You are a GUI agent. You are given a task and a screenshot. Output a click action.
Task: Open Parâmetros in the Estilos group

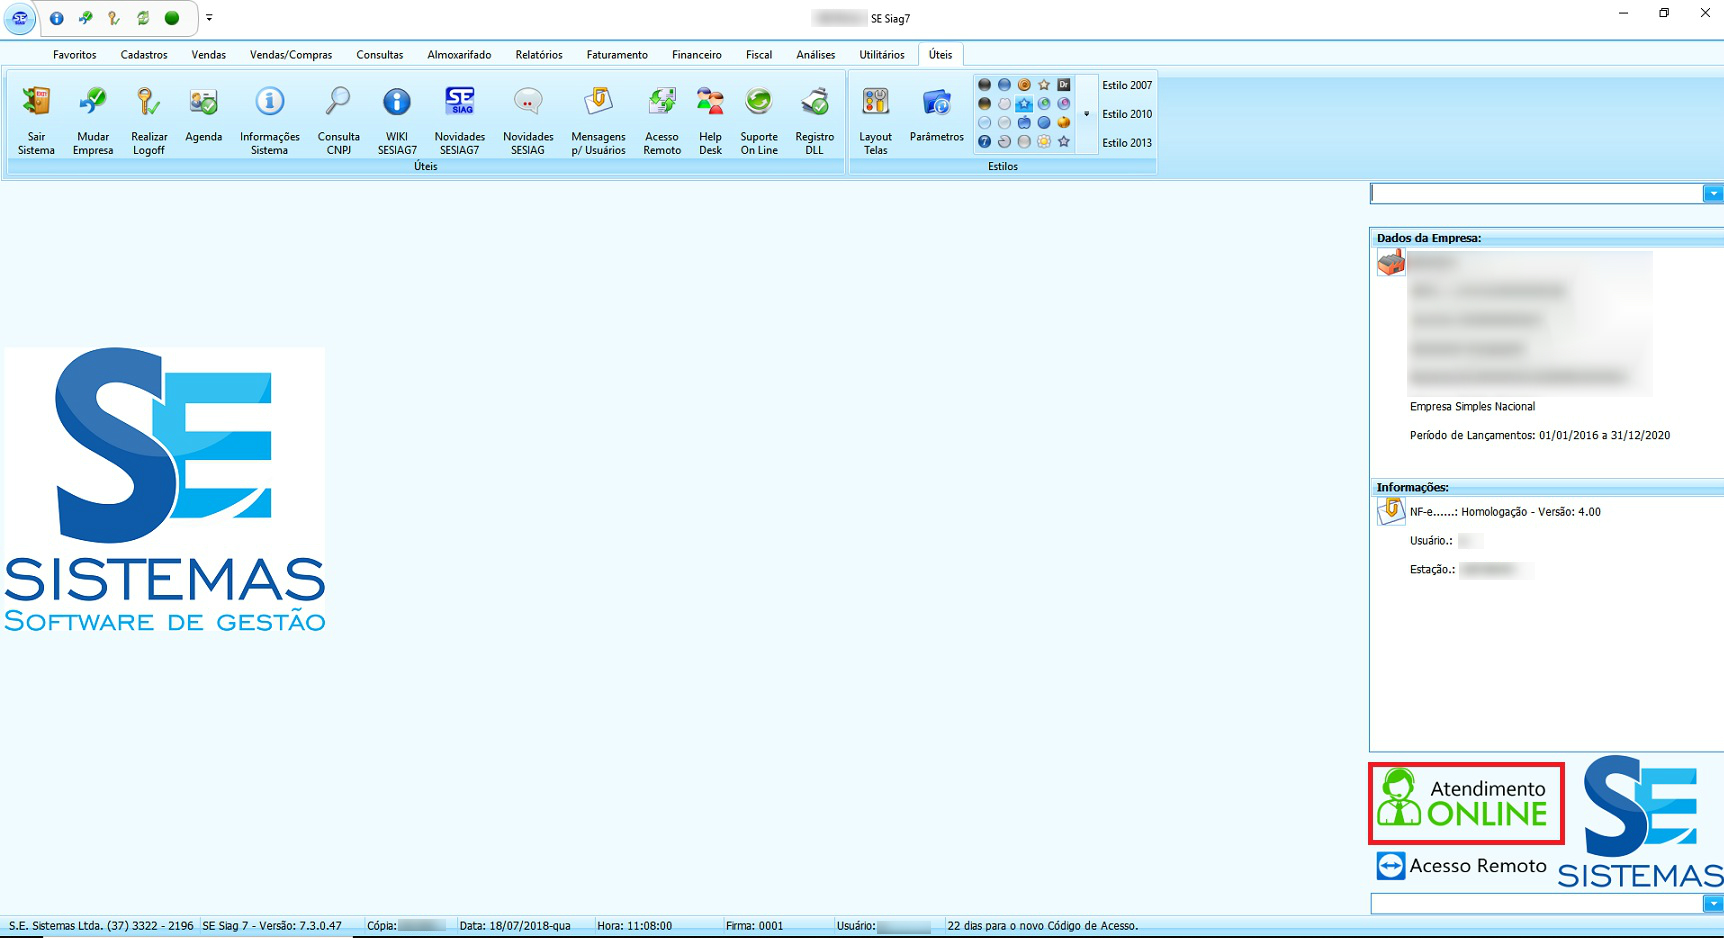[936, 113]
